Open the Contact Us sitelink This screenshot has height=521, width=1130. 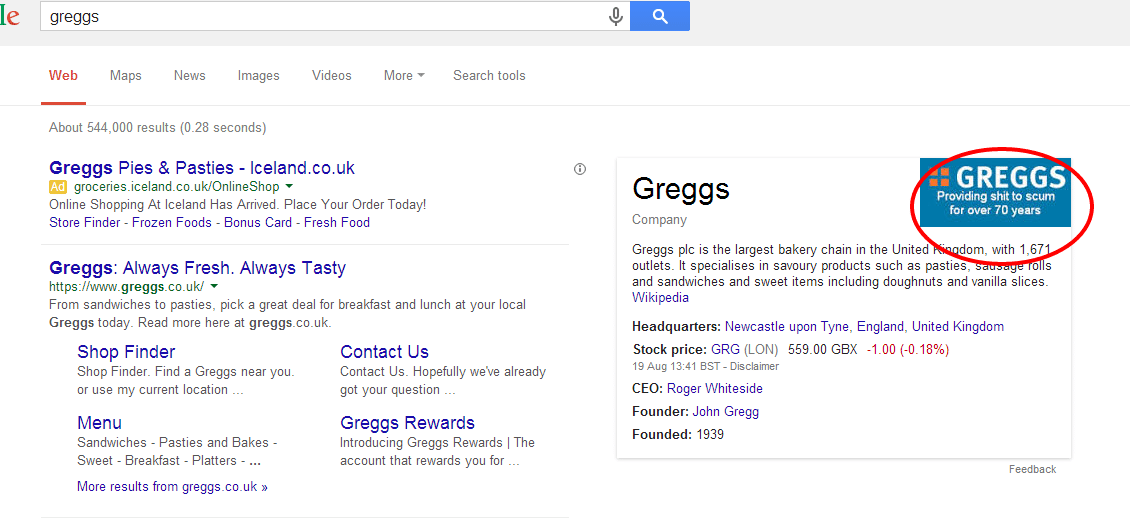click(384, 352)
